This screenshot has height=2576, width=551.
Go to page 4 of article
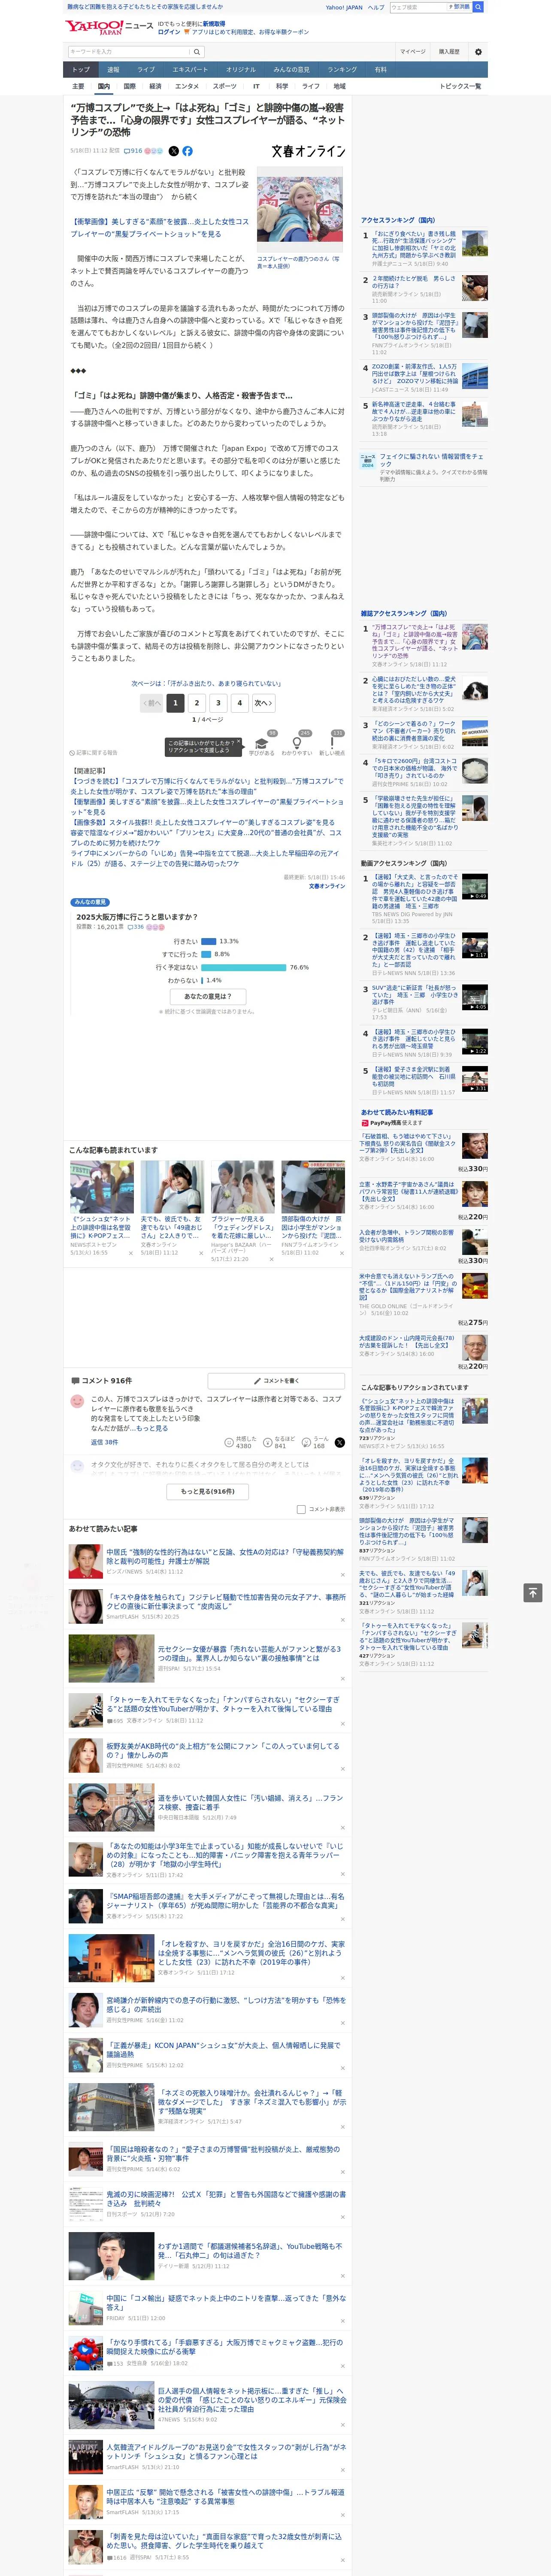coord(240,703)
